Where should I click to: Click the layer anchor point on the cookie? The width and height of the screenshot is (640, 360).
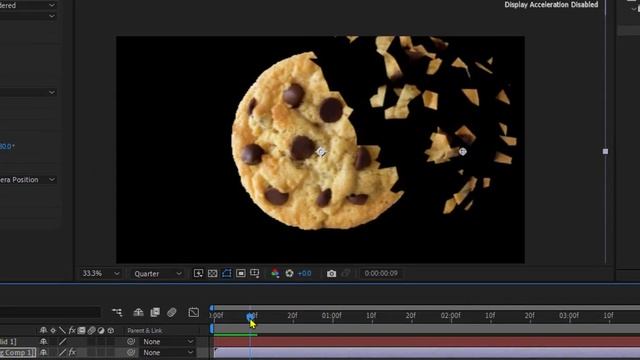pos(321,152)
